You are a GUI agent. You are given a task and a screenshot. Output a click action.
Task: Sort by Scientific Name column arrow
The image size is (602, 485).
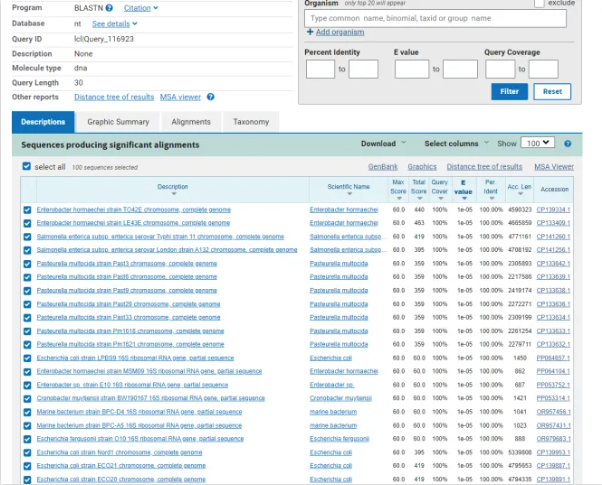click(x=349, y=194)
